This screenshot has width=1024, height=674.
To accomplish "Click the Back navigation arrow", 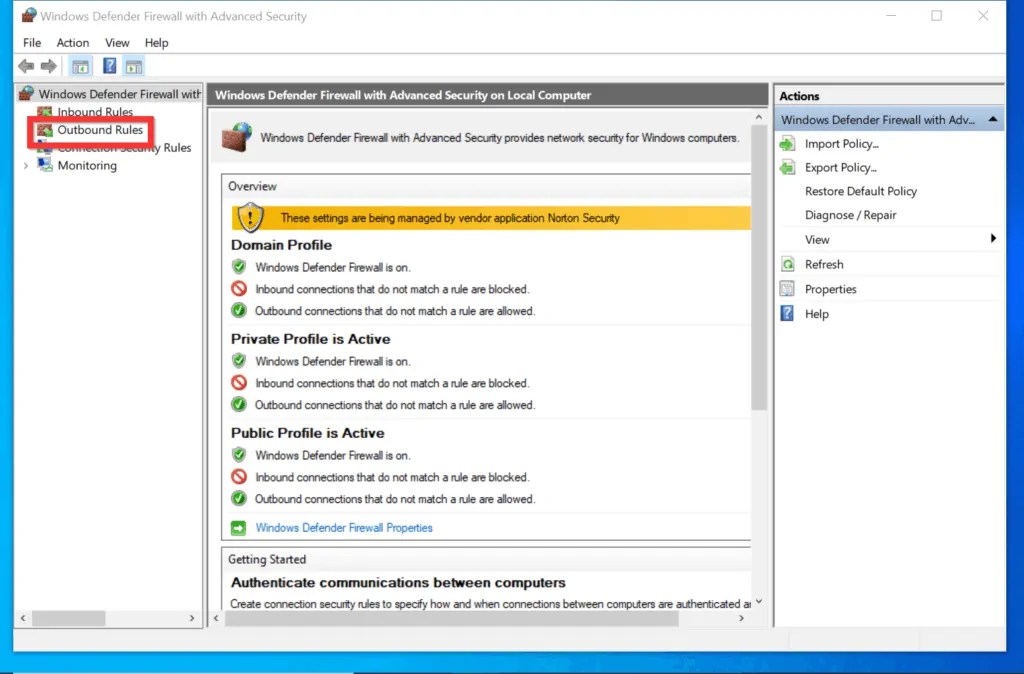I will click(25, 66).
